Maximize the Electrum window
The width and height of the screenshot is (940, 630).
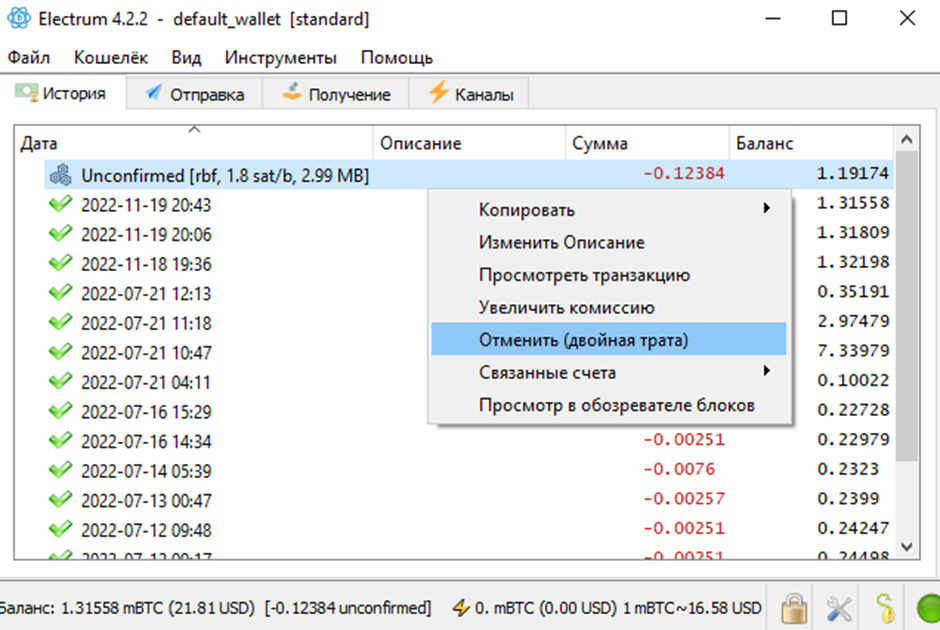839,19
